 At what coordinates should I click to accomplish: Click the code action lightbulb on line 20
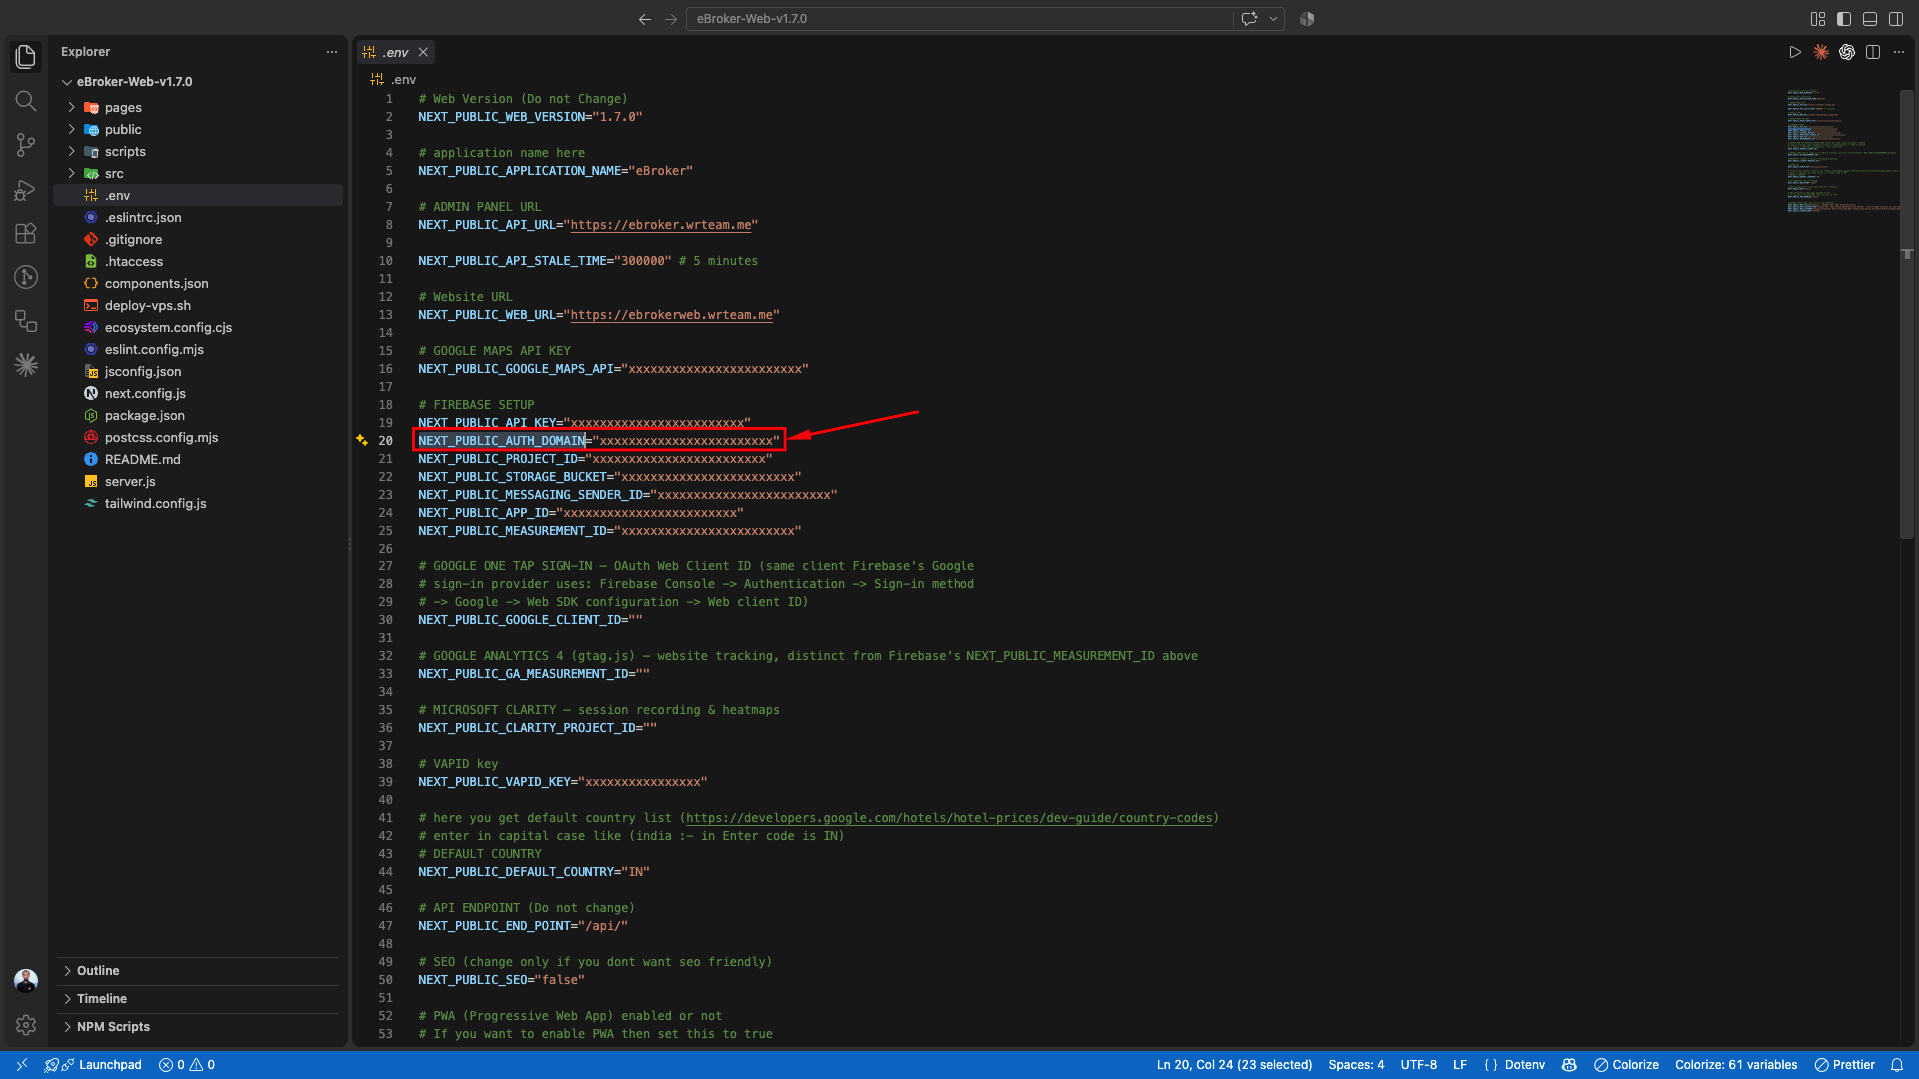point(362,440)
